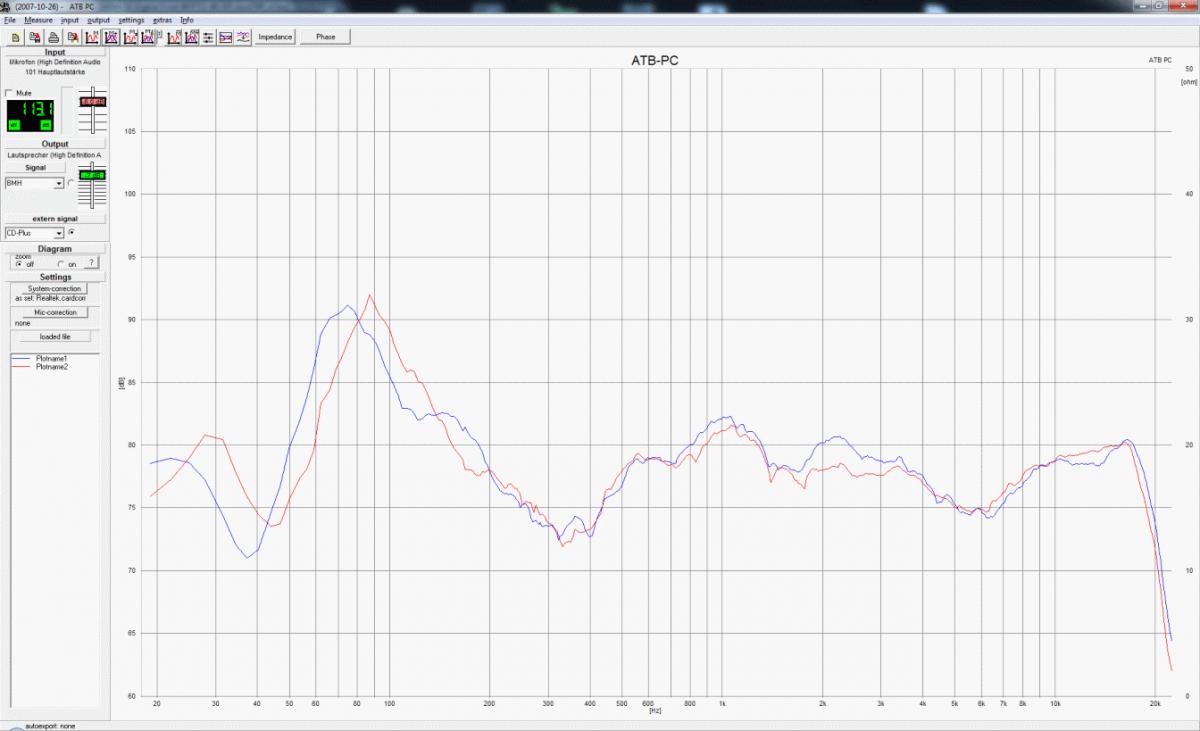
Task: Open the Measure menu
Action: pyautogui.click(x=38, y=20)
